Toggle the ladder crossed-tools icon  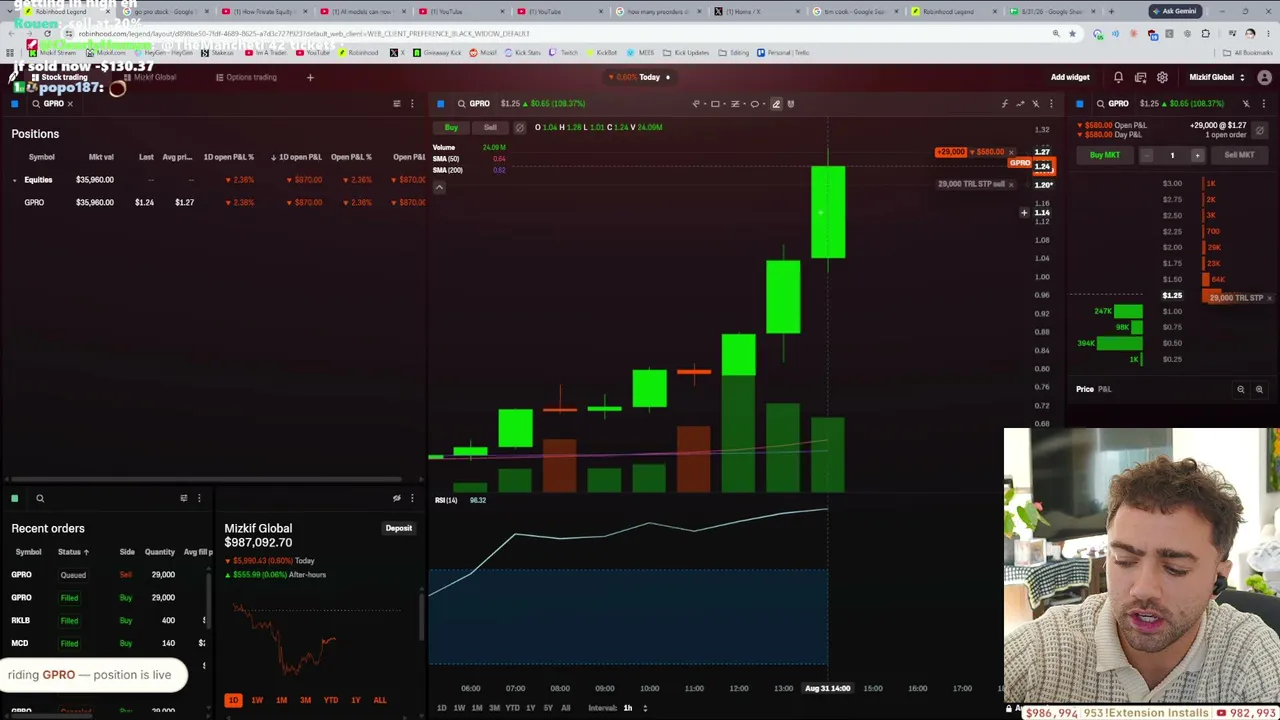[x=1246, y=103]
